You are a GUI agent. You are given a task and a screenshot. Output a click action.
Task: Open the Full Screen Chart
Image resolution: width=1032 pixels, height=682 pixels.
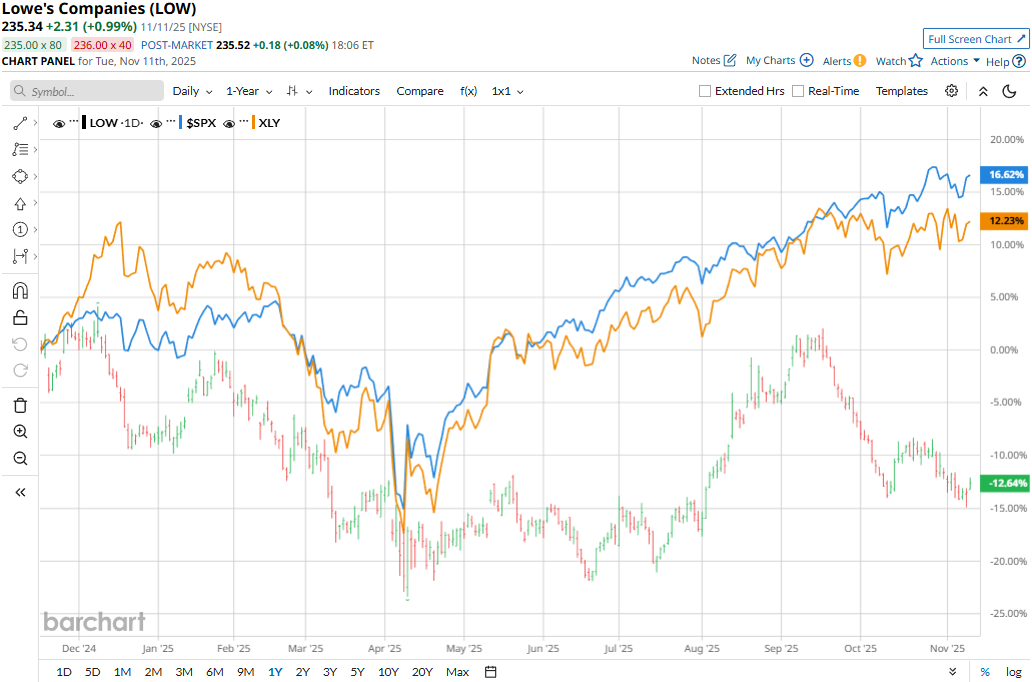[x=975, y=39]
